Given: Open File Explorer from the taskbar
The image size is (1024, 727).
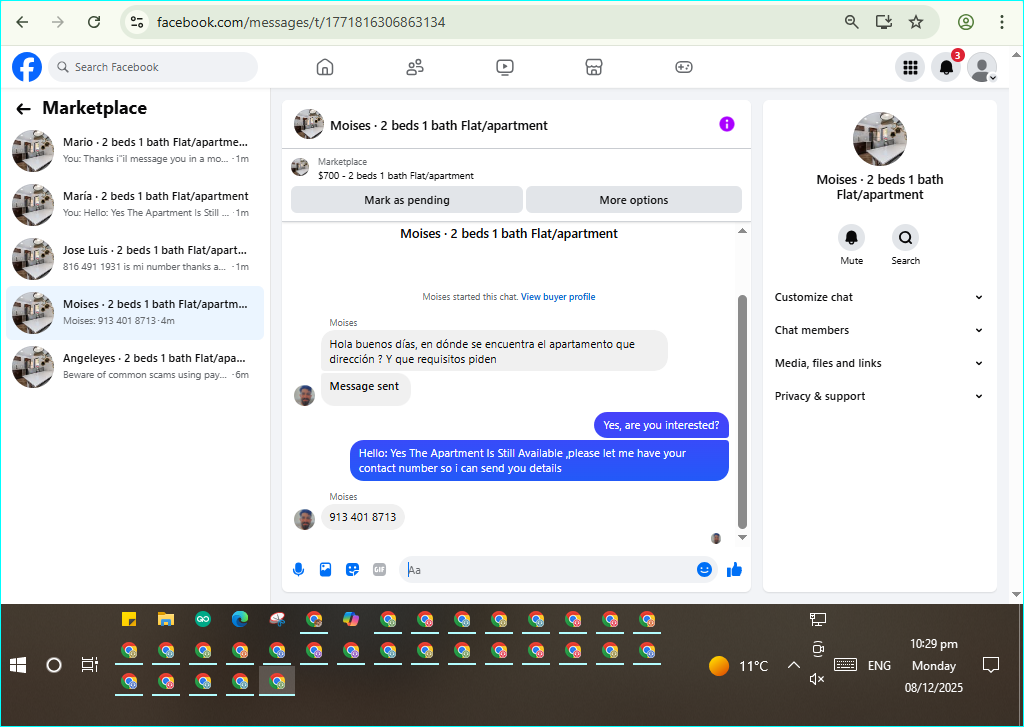Looking at the screenshot, I should click(166, 619).
